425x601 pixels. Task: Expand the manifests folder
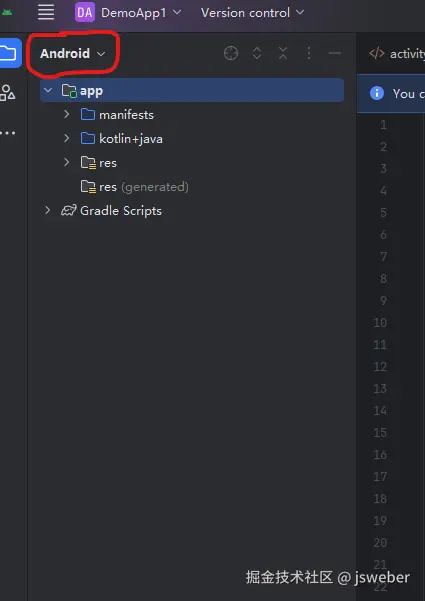pos(67,114)
